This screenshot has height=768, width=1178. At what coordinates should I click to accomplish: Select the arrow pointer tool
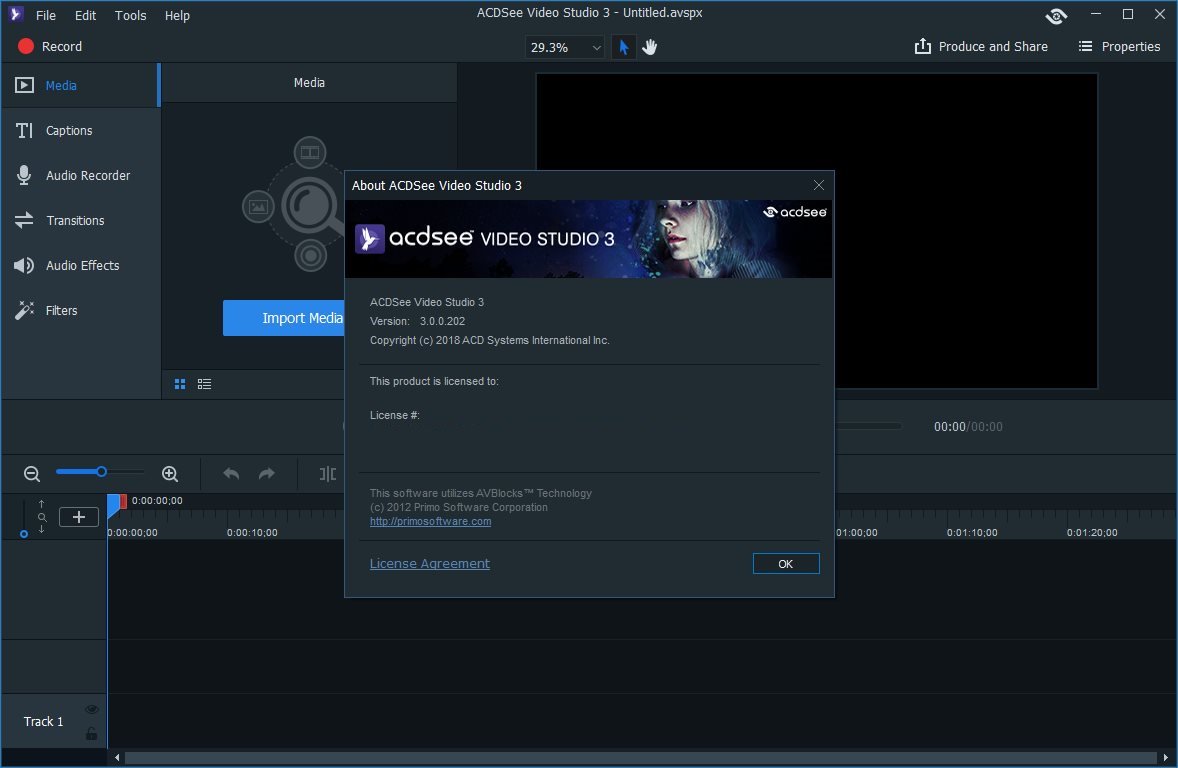623,47
